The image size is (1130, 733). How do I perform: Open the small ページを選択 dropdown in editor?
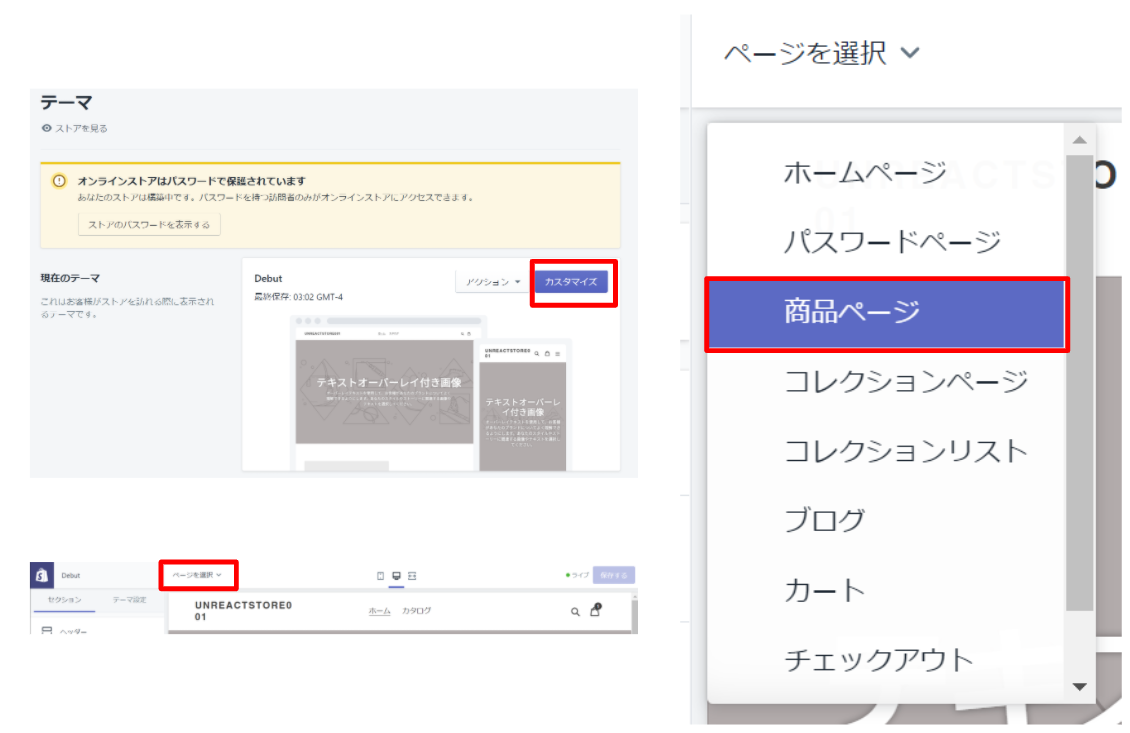pyautogui.click(x=197, y=575)
